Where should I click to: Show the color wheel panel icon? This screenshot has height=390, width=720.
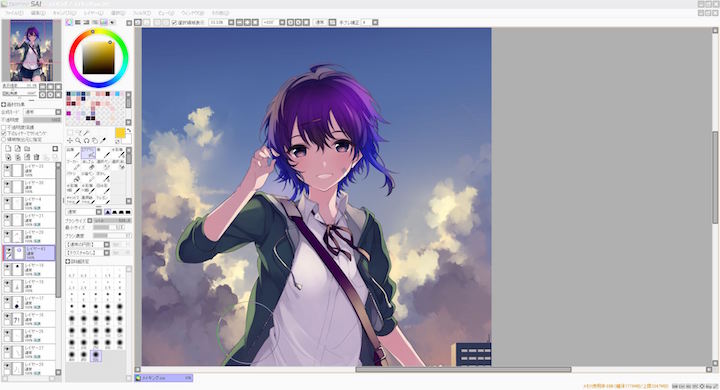(69, 22)
